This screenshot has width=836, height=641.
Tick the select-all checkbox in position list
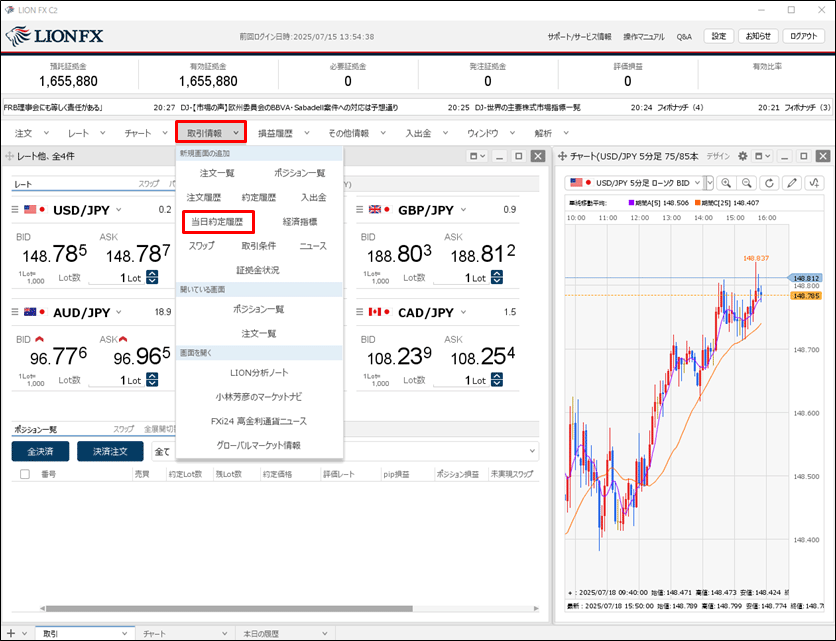click(x=24, y=474)
